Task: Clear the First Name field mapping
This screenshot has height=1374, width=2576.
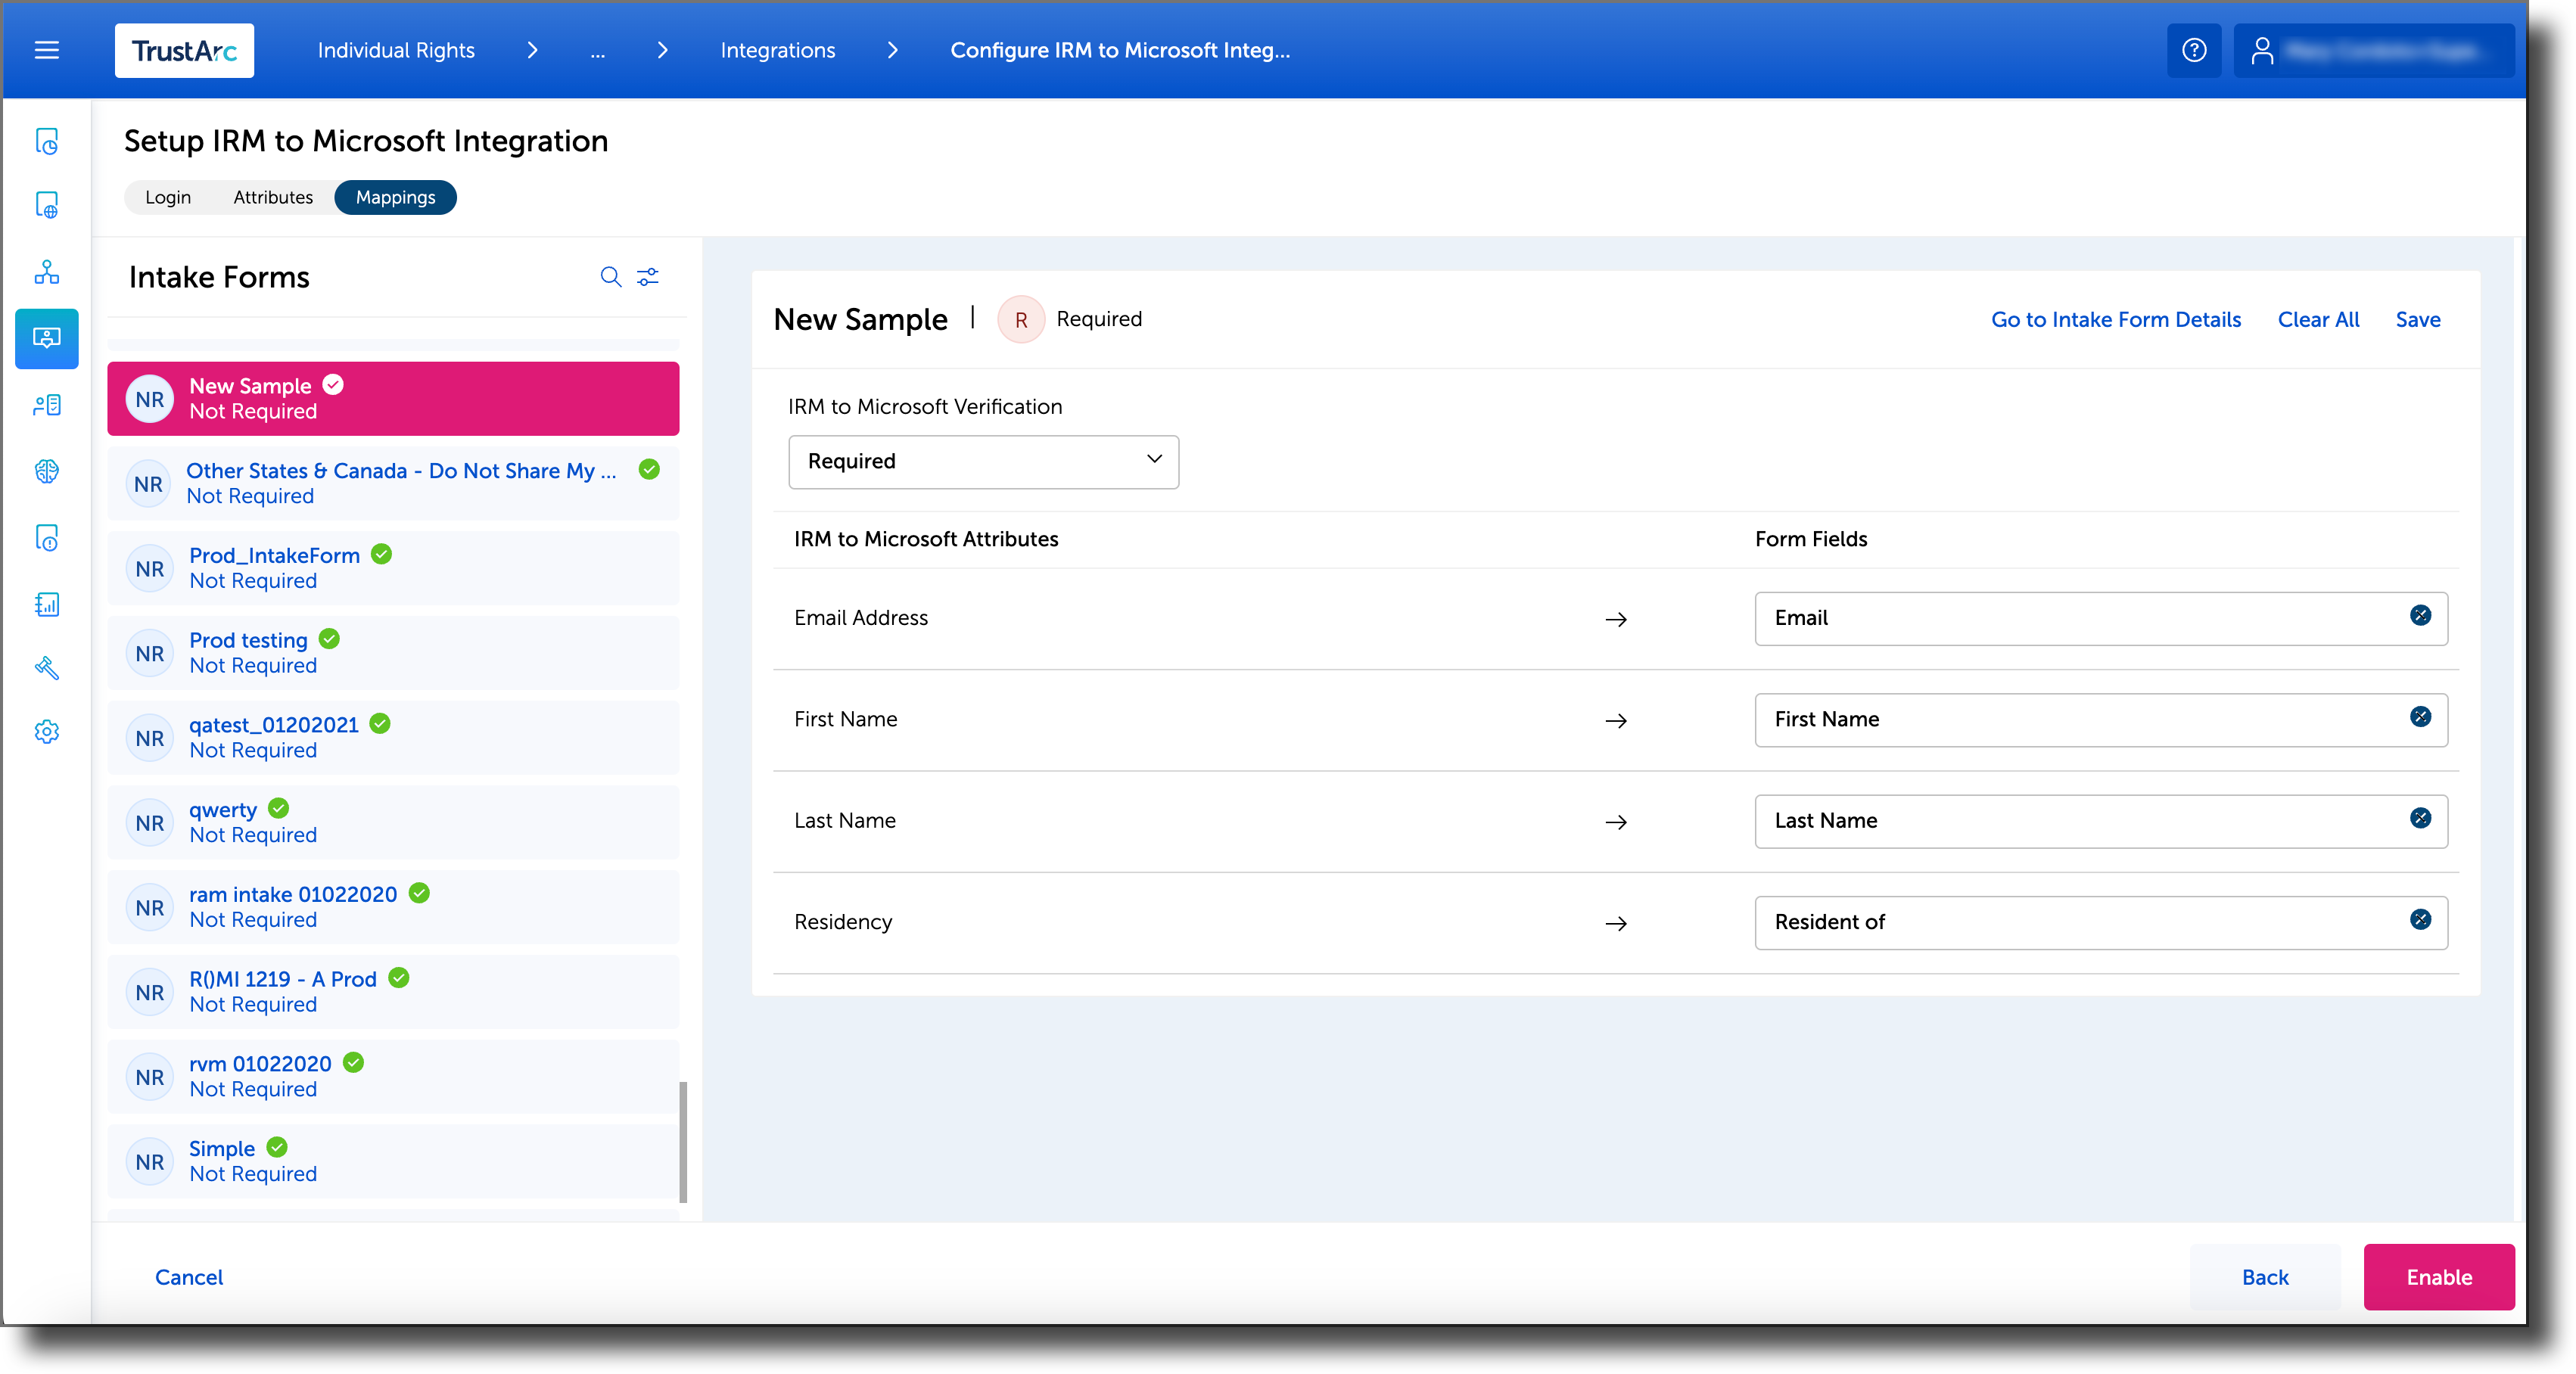Action: [x=2420, y=717]
